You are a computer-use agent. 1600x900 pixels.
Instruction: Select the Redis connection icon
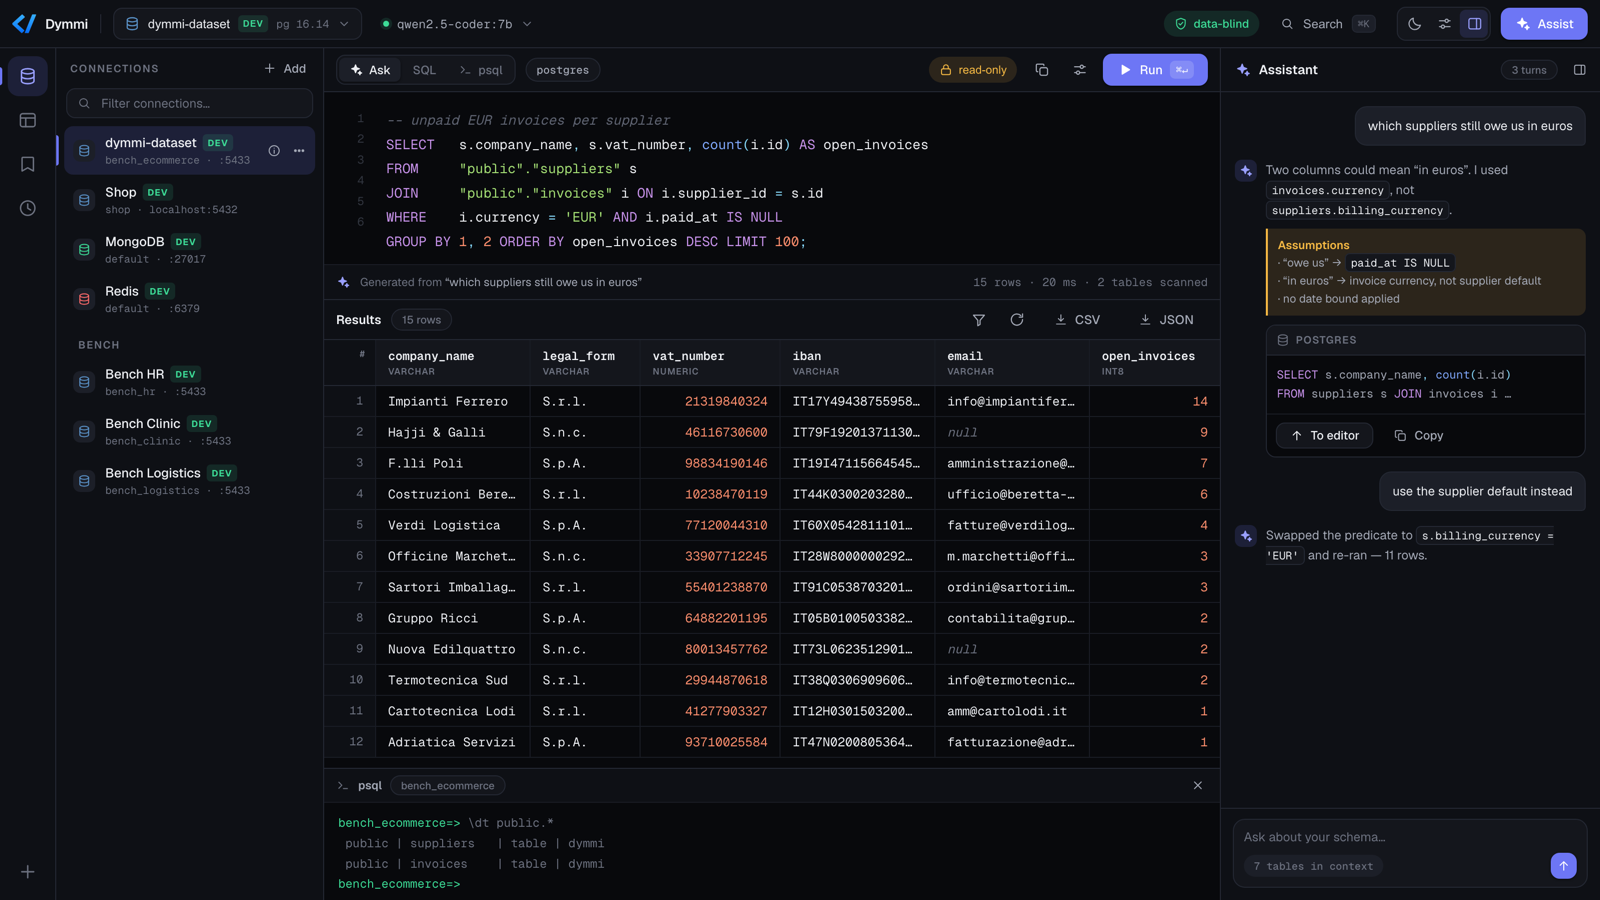click(84, 299)
